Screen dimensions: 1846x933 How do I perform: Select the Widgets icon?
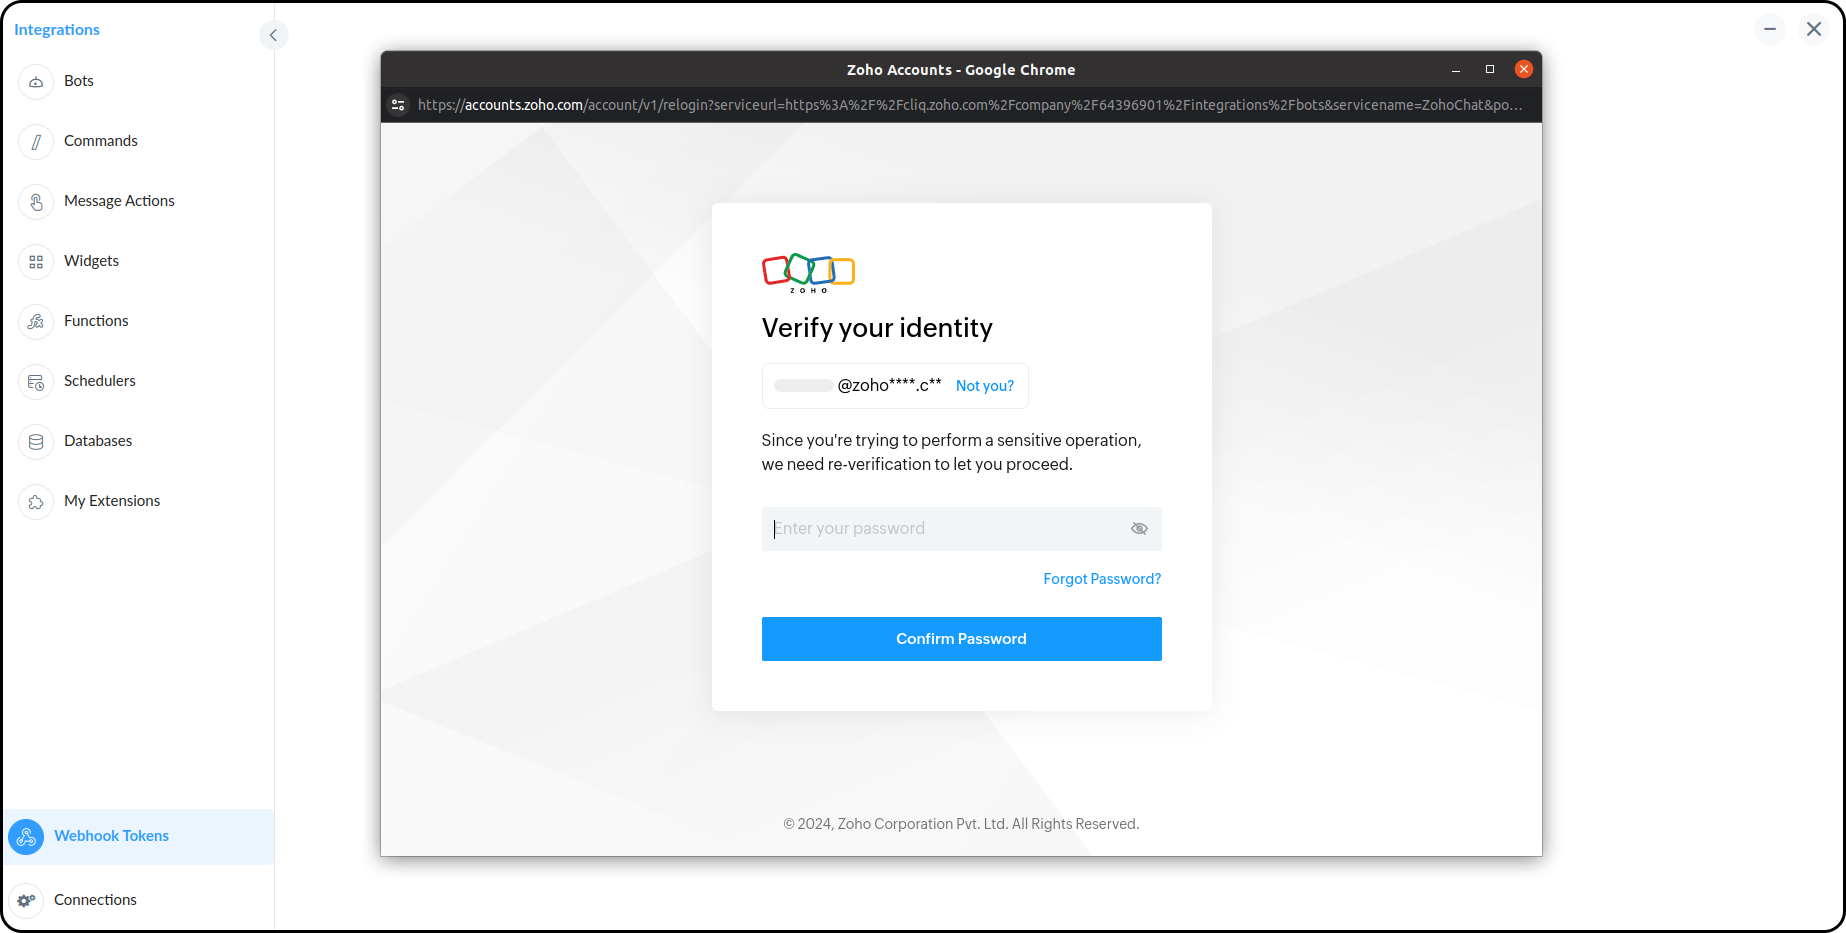(36, 261)
